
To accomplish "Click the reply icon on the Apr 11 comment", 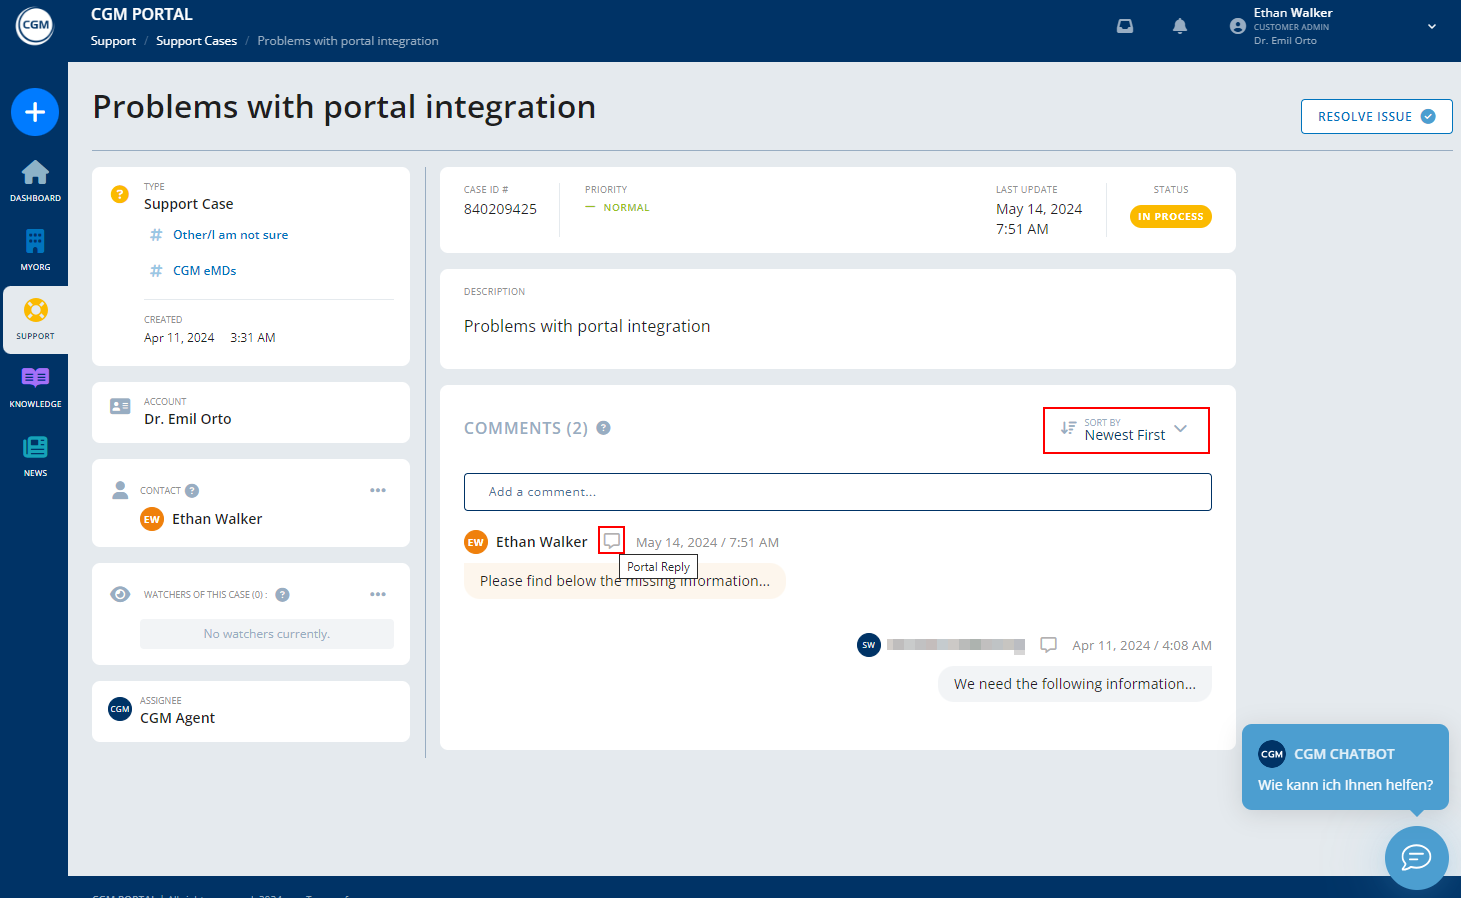I will pos(1048,645).
